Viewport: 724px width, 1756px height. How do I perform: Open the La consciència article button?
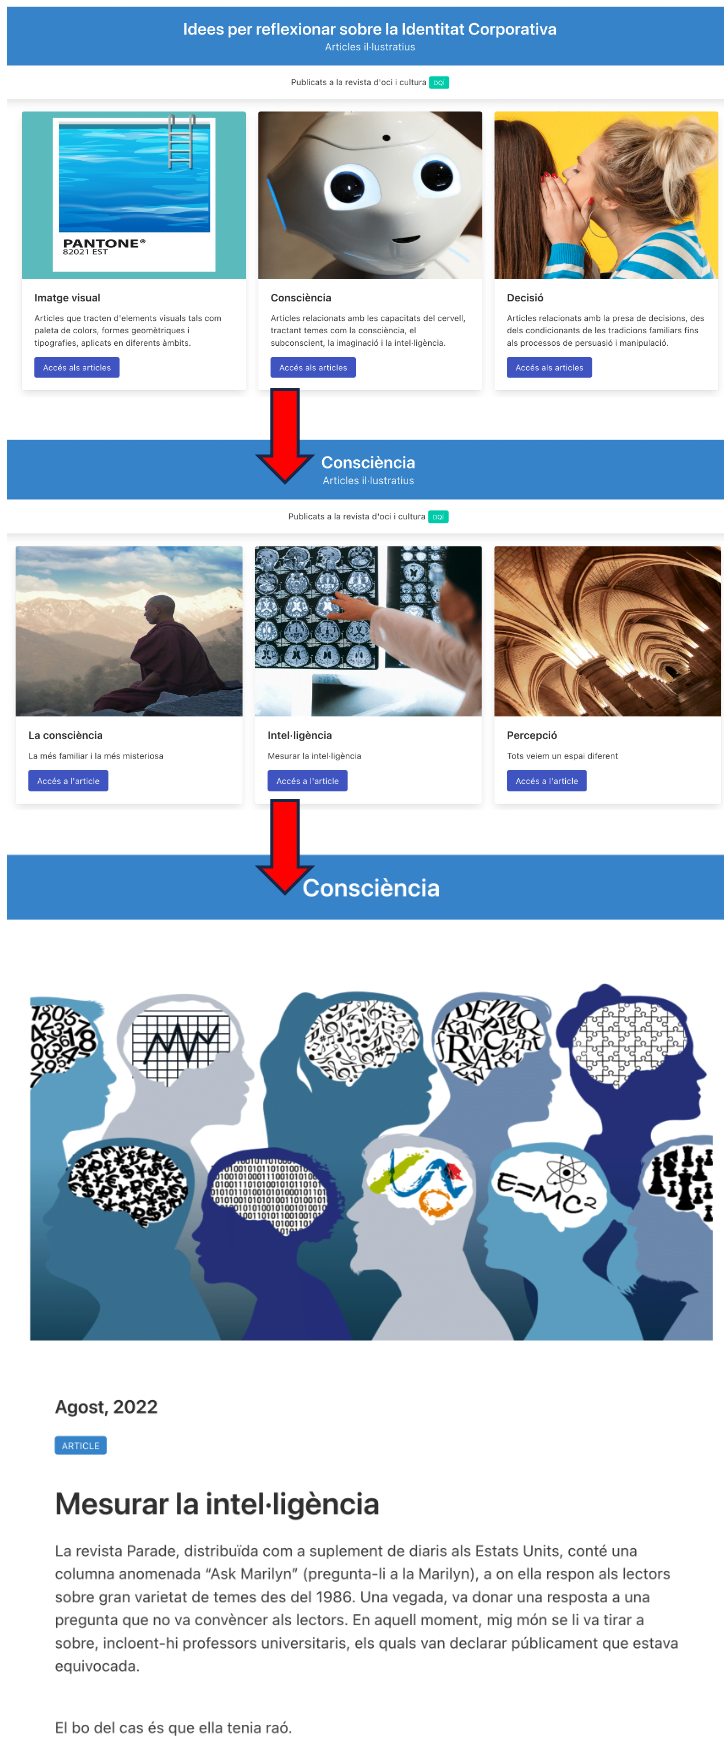[68, 781]
